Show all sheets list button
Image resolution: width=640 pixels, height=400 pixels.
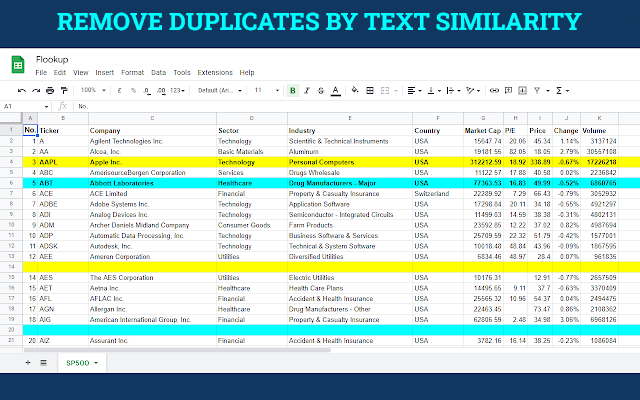(43, 361)
